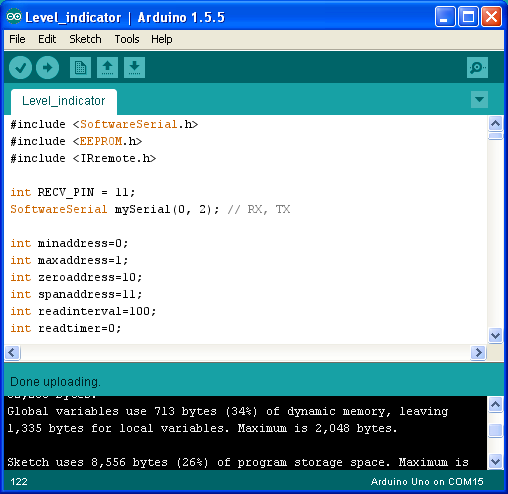508x494 pixels.
Task: Click line number 122 in status bar
Action: click(x=19, y=482)
